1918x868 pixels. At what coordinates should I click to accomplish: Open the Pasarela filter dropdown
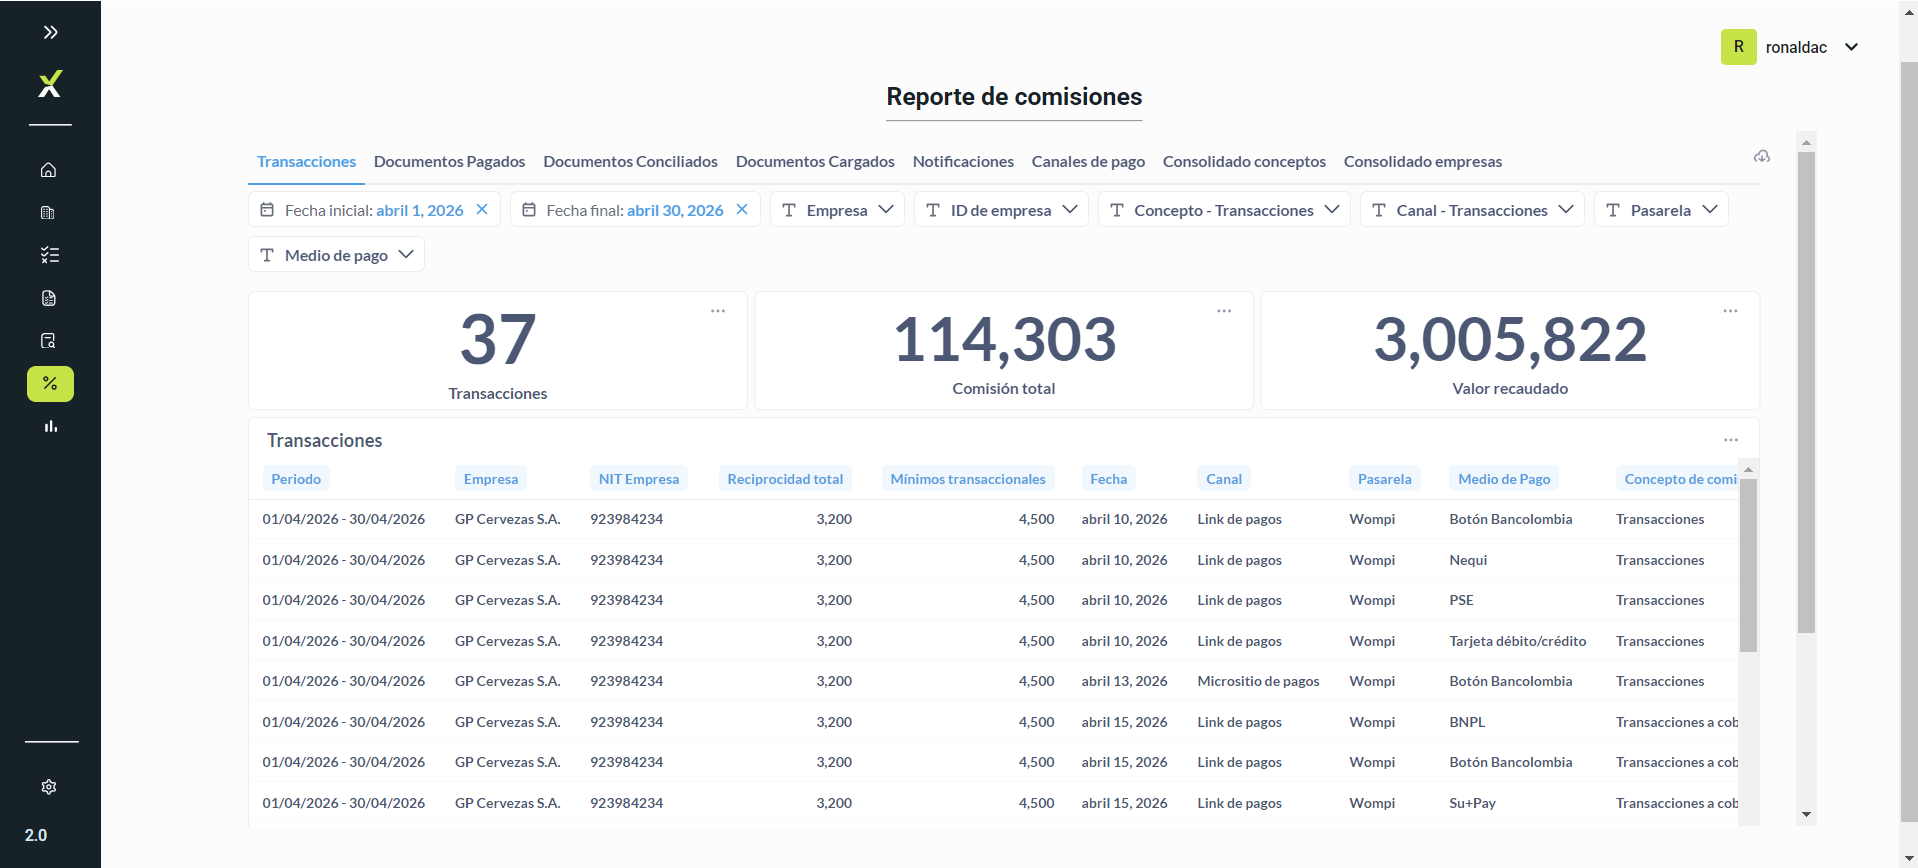1661,209
